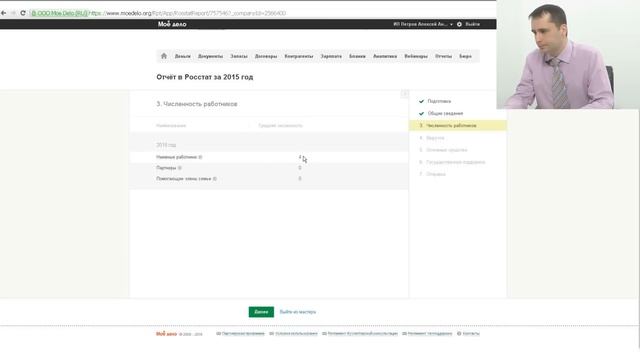Select step 6 Государственная поддержка
640x360 pixels.
coord(455,162)
